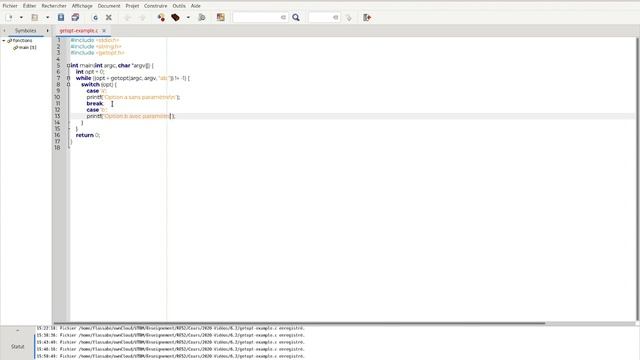The width and height of the screenshot is (640, 360).
Task: Open the build options dropdown arrow
Action: [188, 18]
